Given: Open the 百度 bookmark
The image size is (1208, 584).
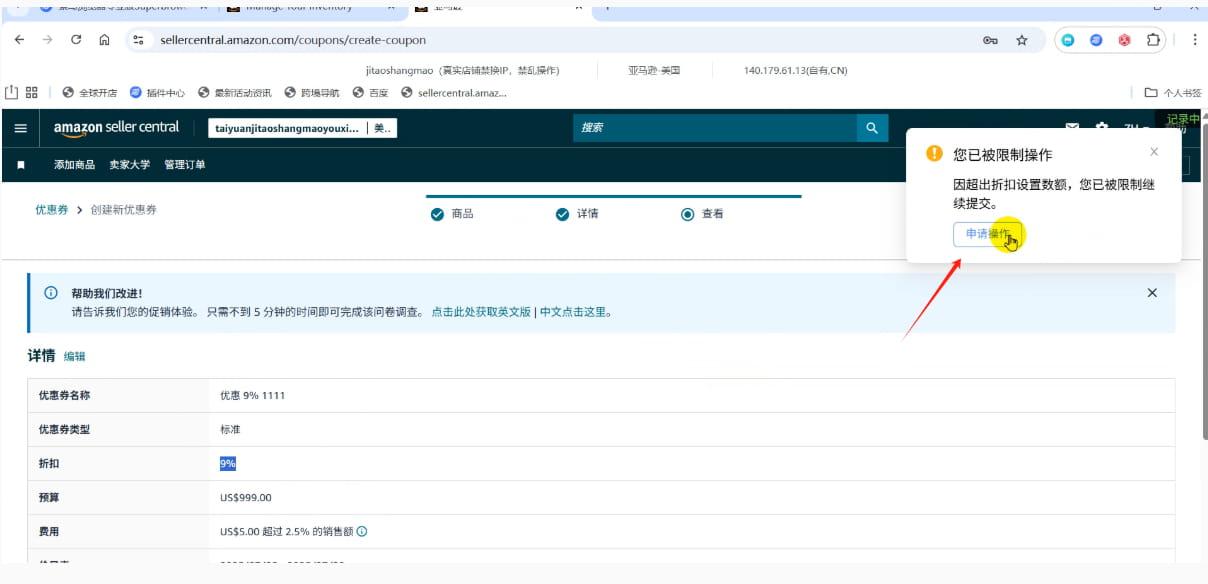Looking at the screenshot, I should click(370, 92).
